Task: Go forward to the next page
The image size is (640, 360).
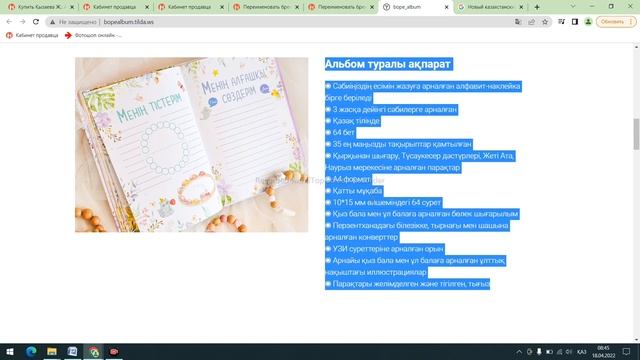Action: coord(22,22)
